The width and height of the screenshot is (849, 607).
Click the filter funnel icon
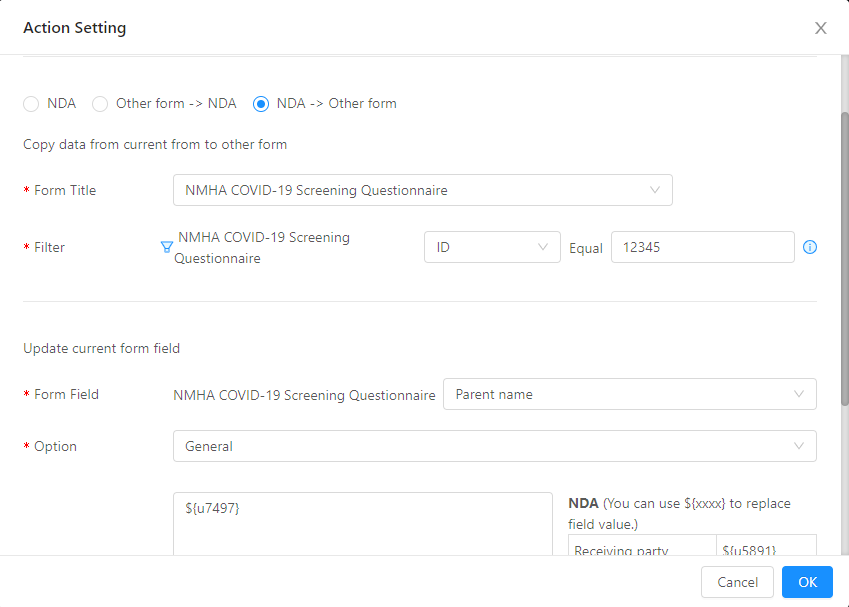pyautogui.click(x=167, y=247)
